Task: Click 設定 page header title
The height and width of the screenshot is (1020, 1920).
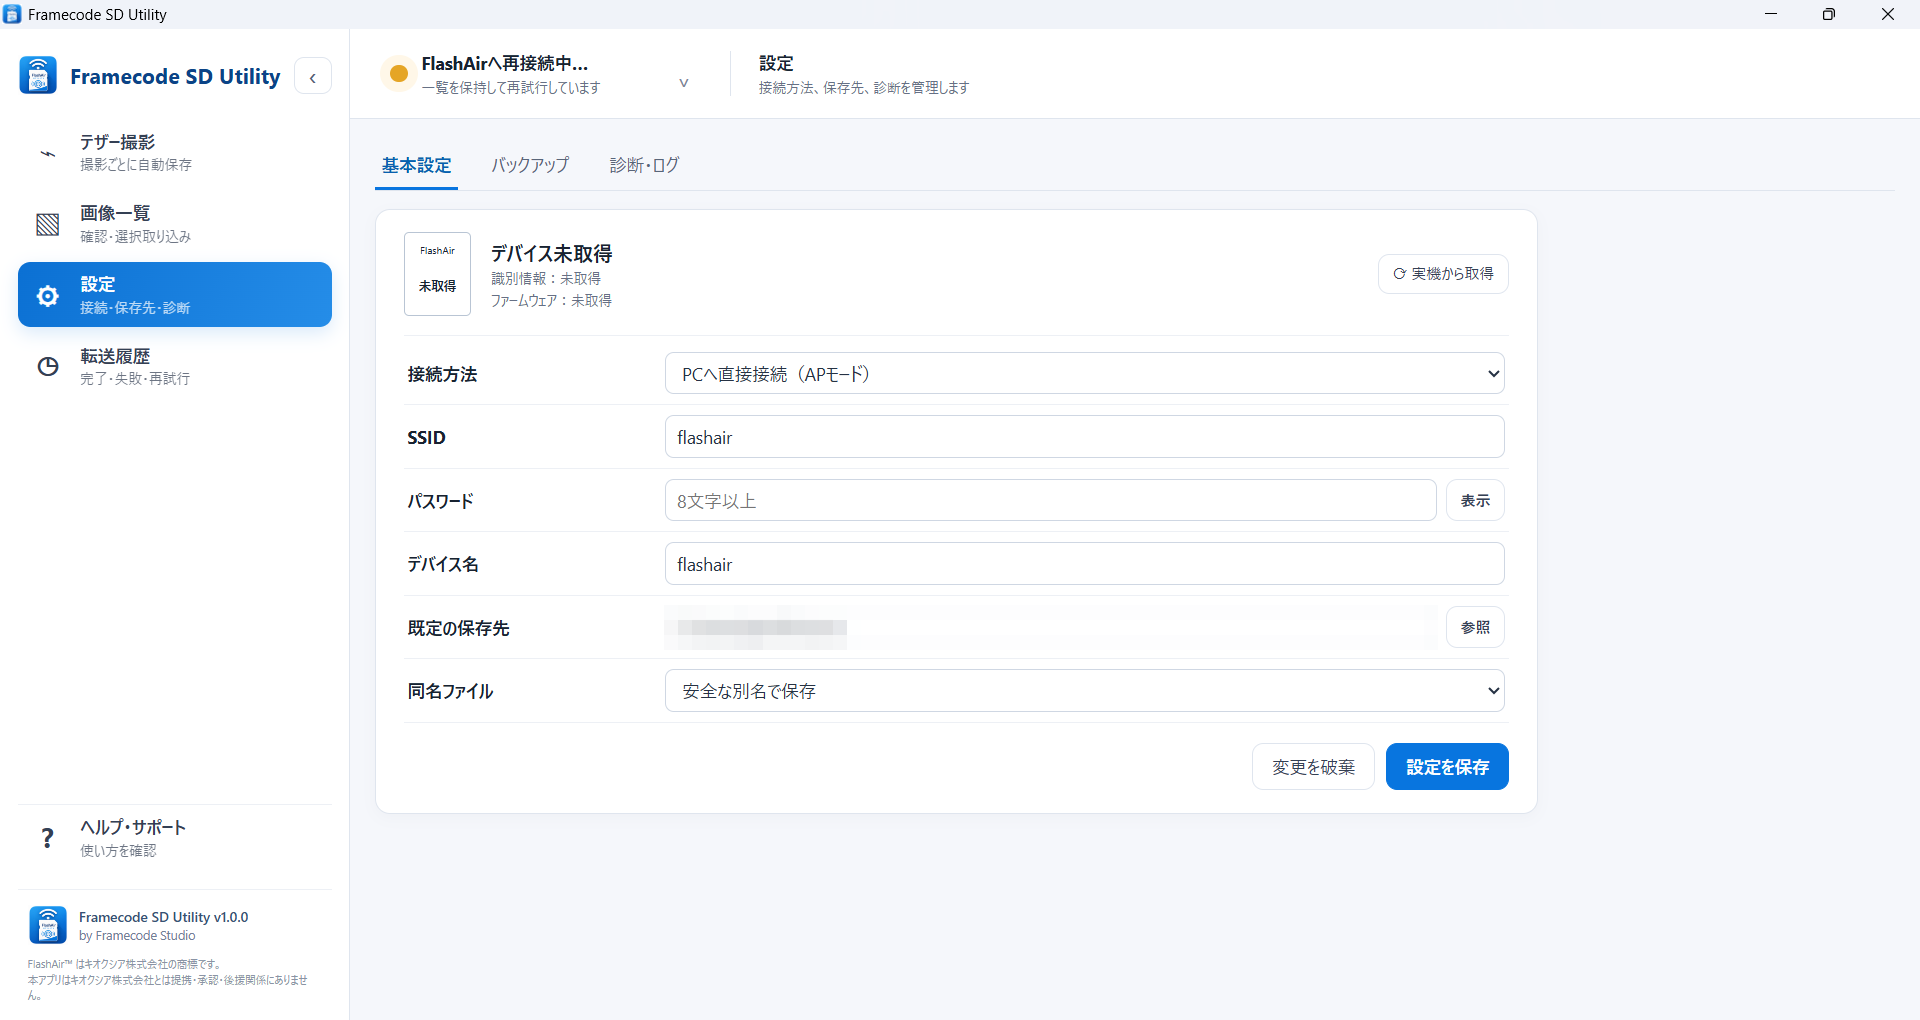Action: coord(776,63)
